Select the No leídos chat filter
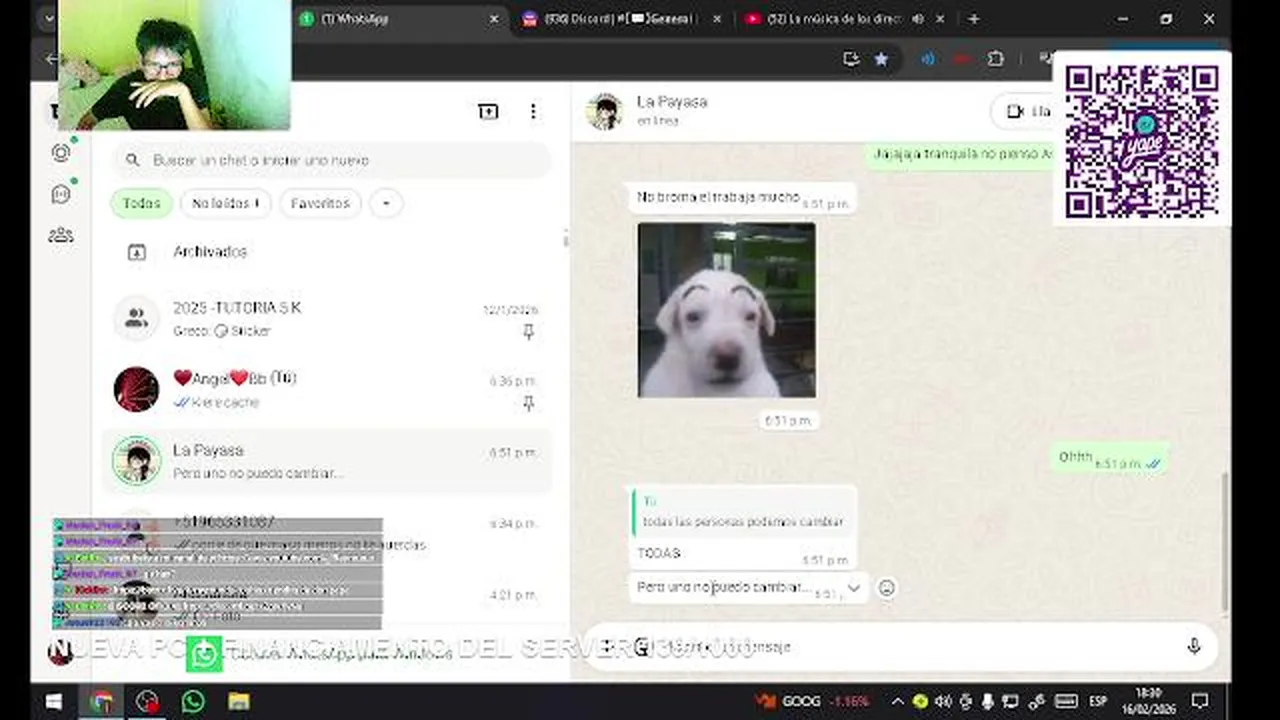 tap(225, 203)
